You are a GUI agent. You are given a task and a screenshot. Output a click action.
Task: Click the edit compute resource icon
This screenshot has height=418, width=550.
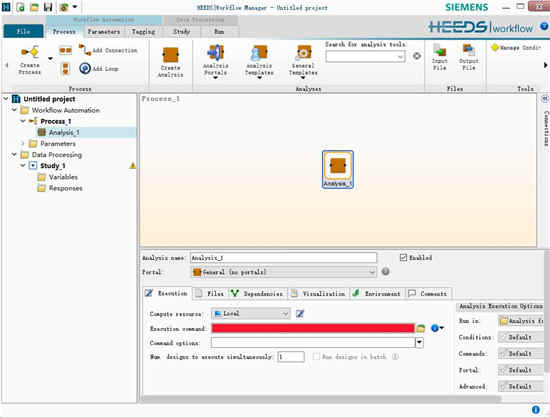(300, 314)
